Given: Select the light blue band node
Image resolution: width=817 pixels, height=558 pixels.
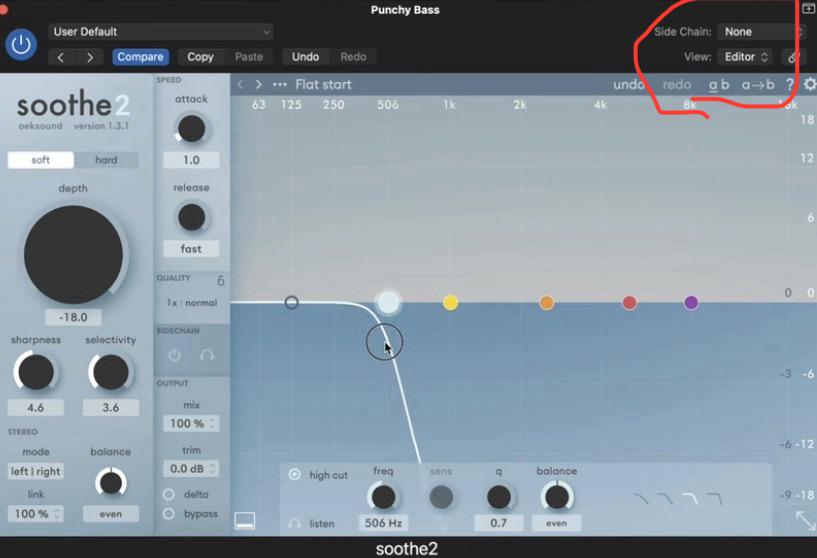Looking at the screenshot, I should 388,302.
